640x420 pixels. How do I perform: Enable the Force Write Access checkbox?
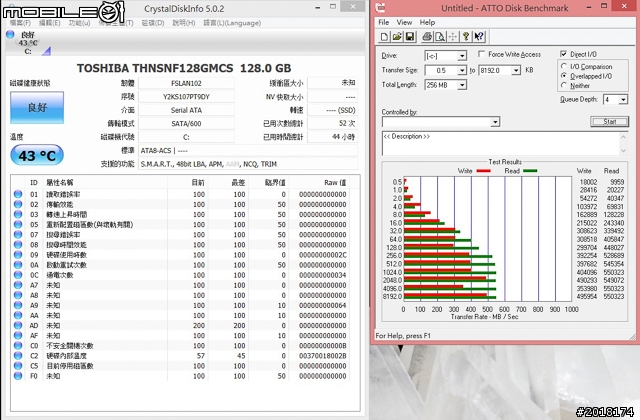482,54
